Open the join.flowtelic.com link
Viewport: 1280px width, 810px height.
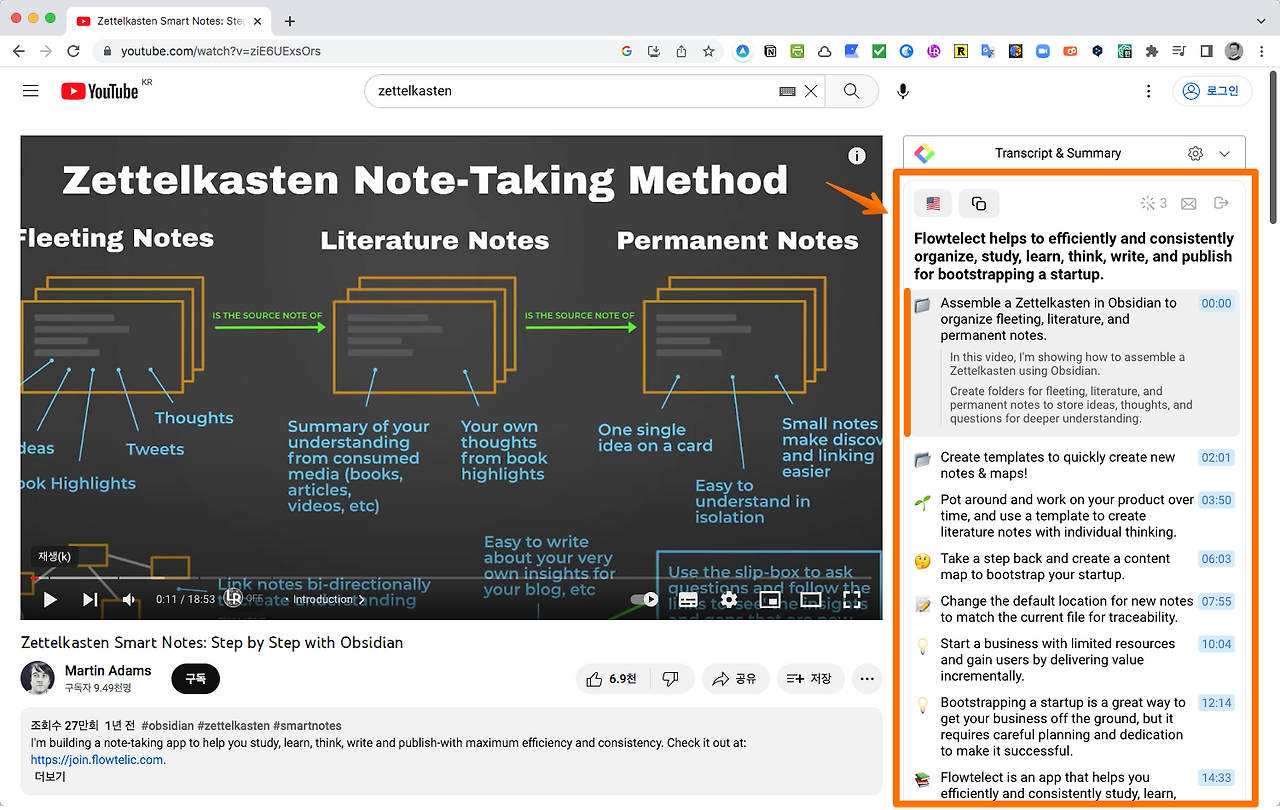coord(97,760)
